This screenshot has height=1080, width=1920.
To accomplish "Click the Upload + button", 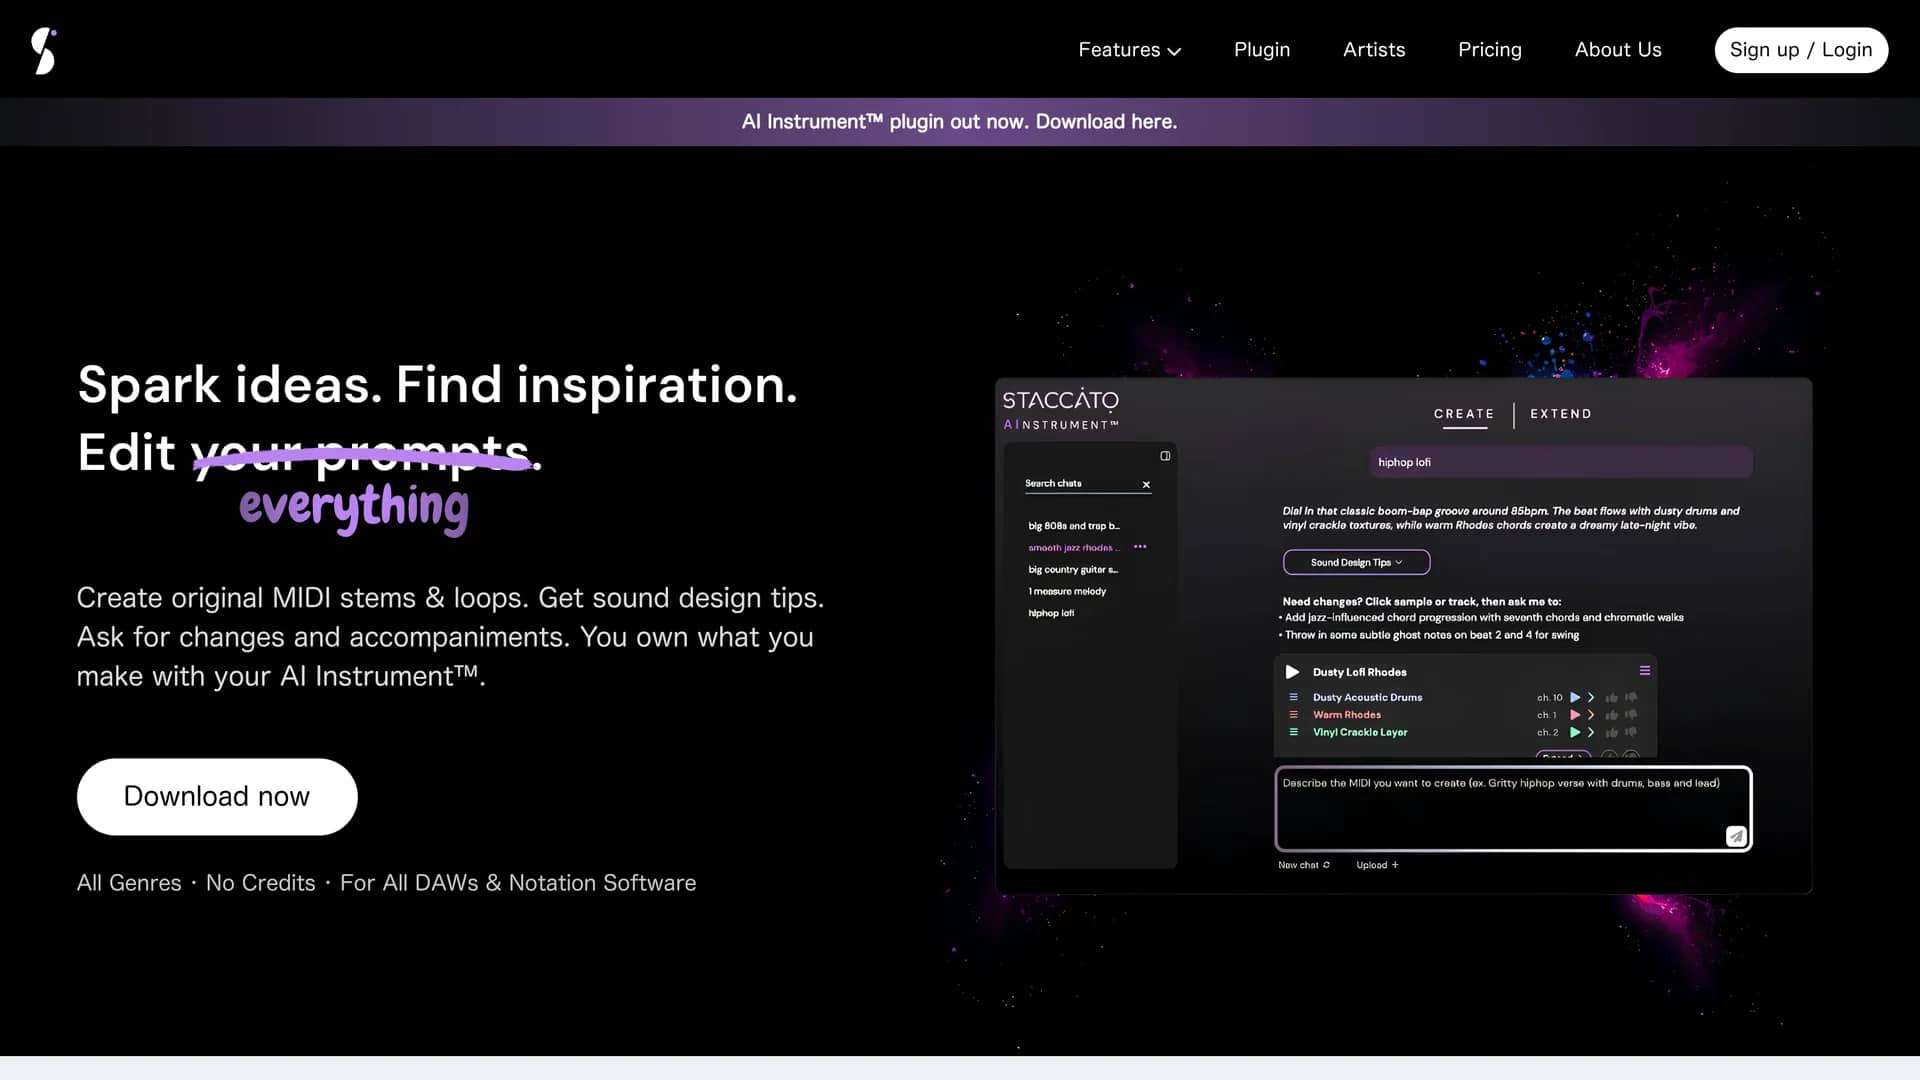I will click(1377, 865).
